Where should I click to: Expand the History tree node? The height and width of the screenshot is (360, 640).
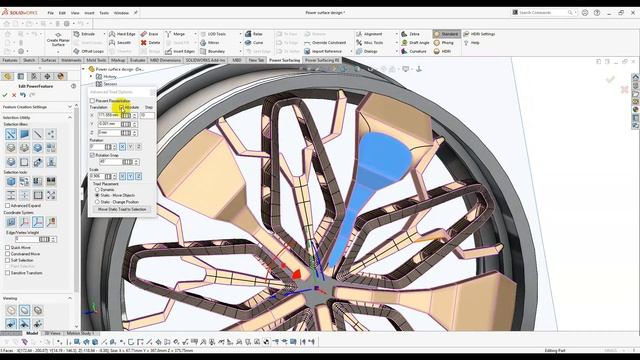[x=91, y=76]
